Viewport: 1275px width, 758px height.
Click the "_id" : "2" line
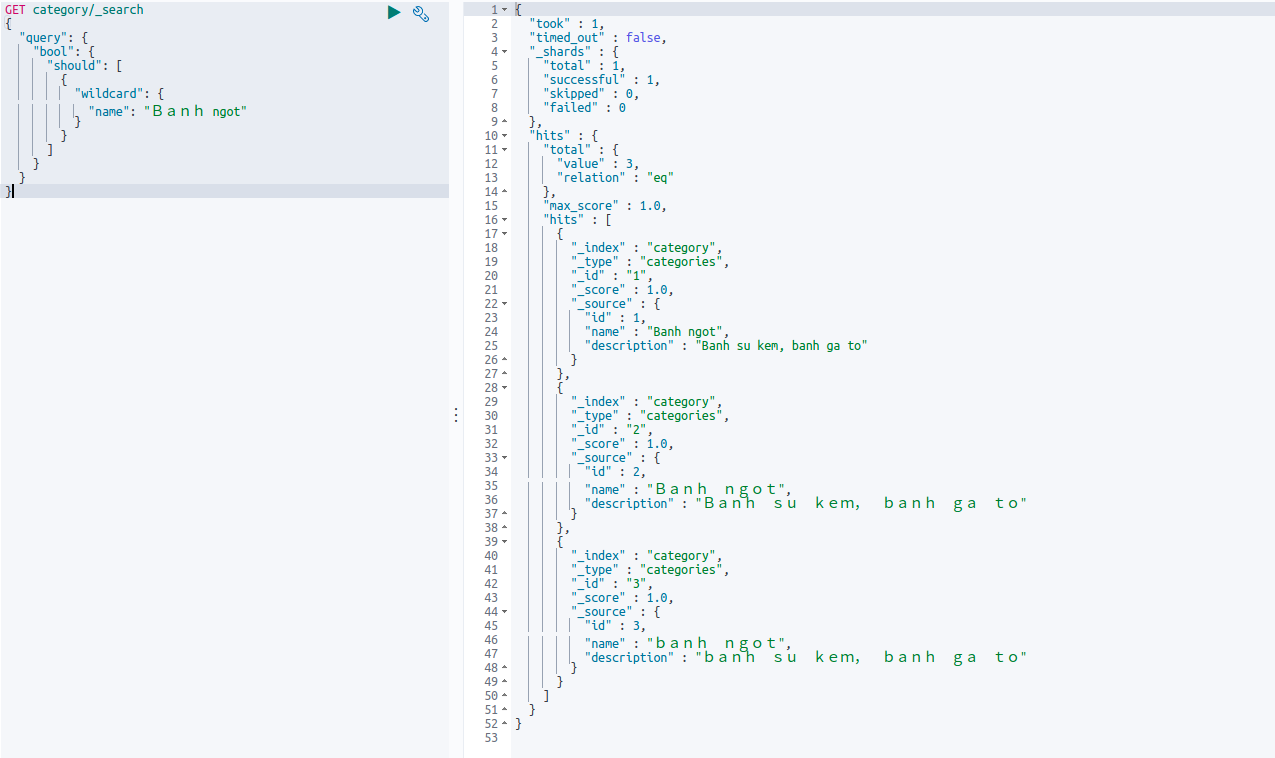(x=612, y=430)
